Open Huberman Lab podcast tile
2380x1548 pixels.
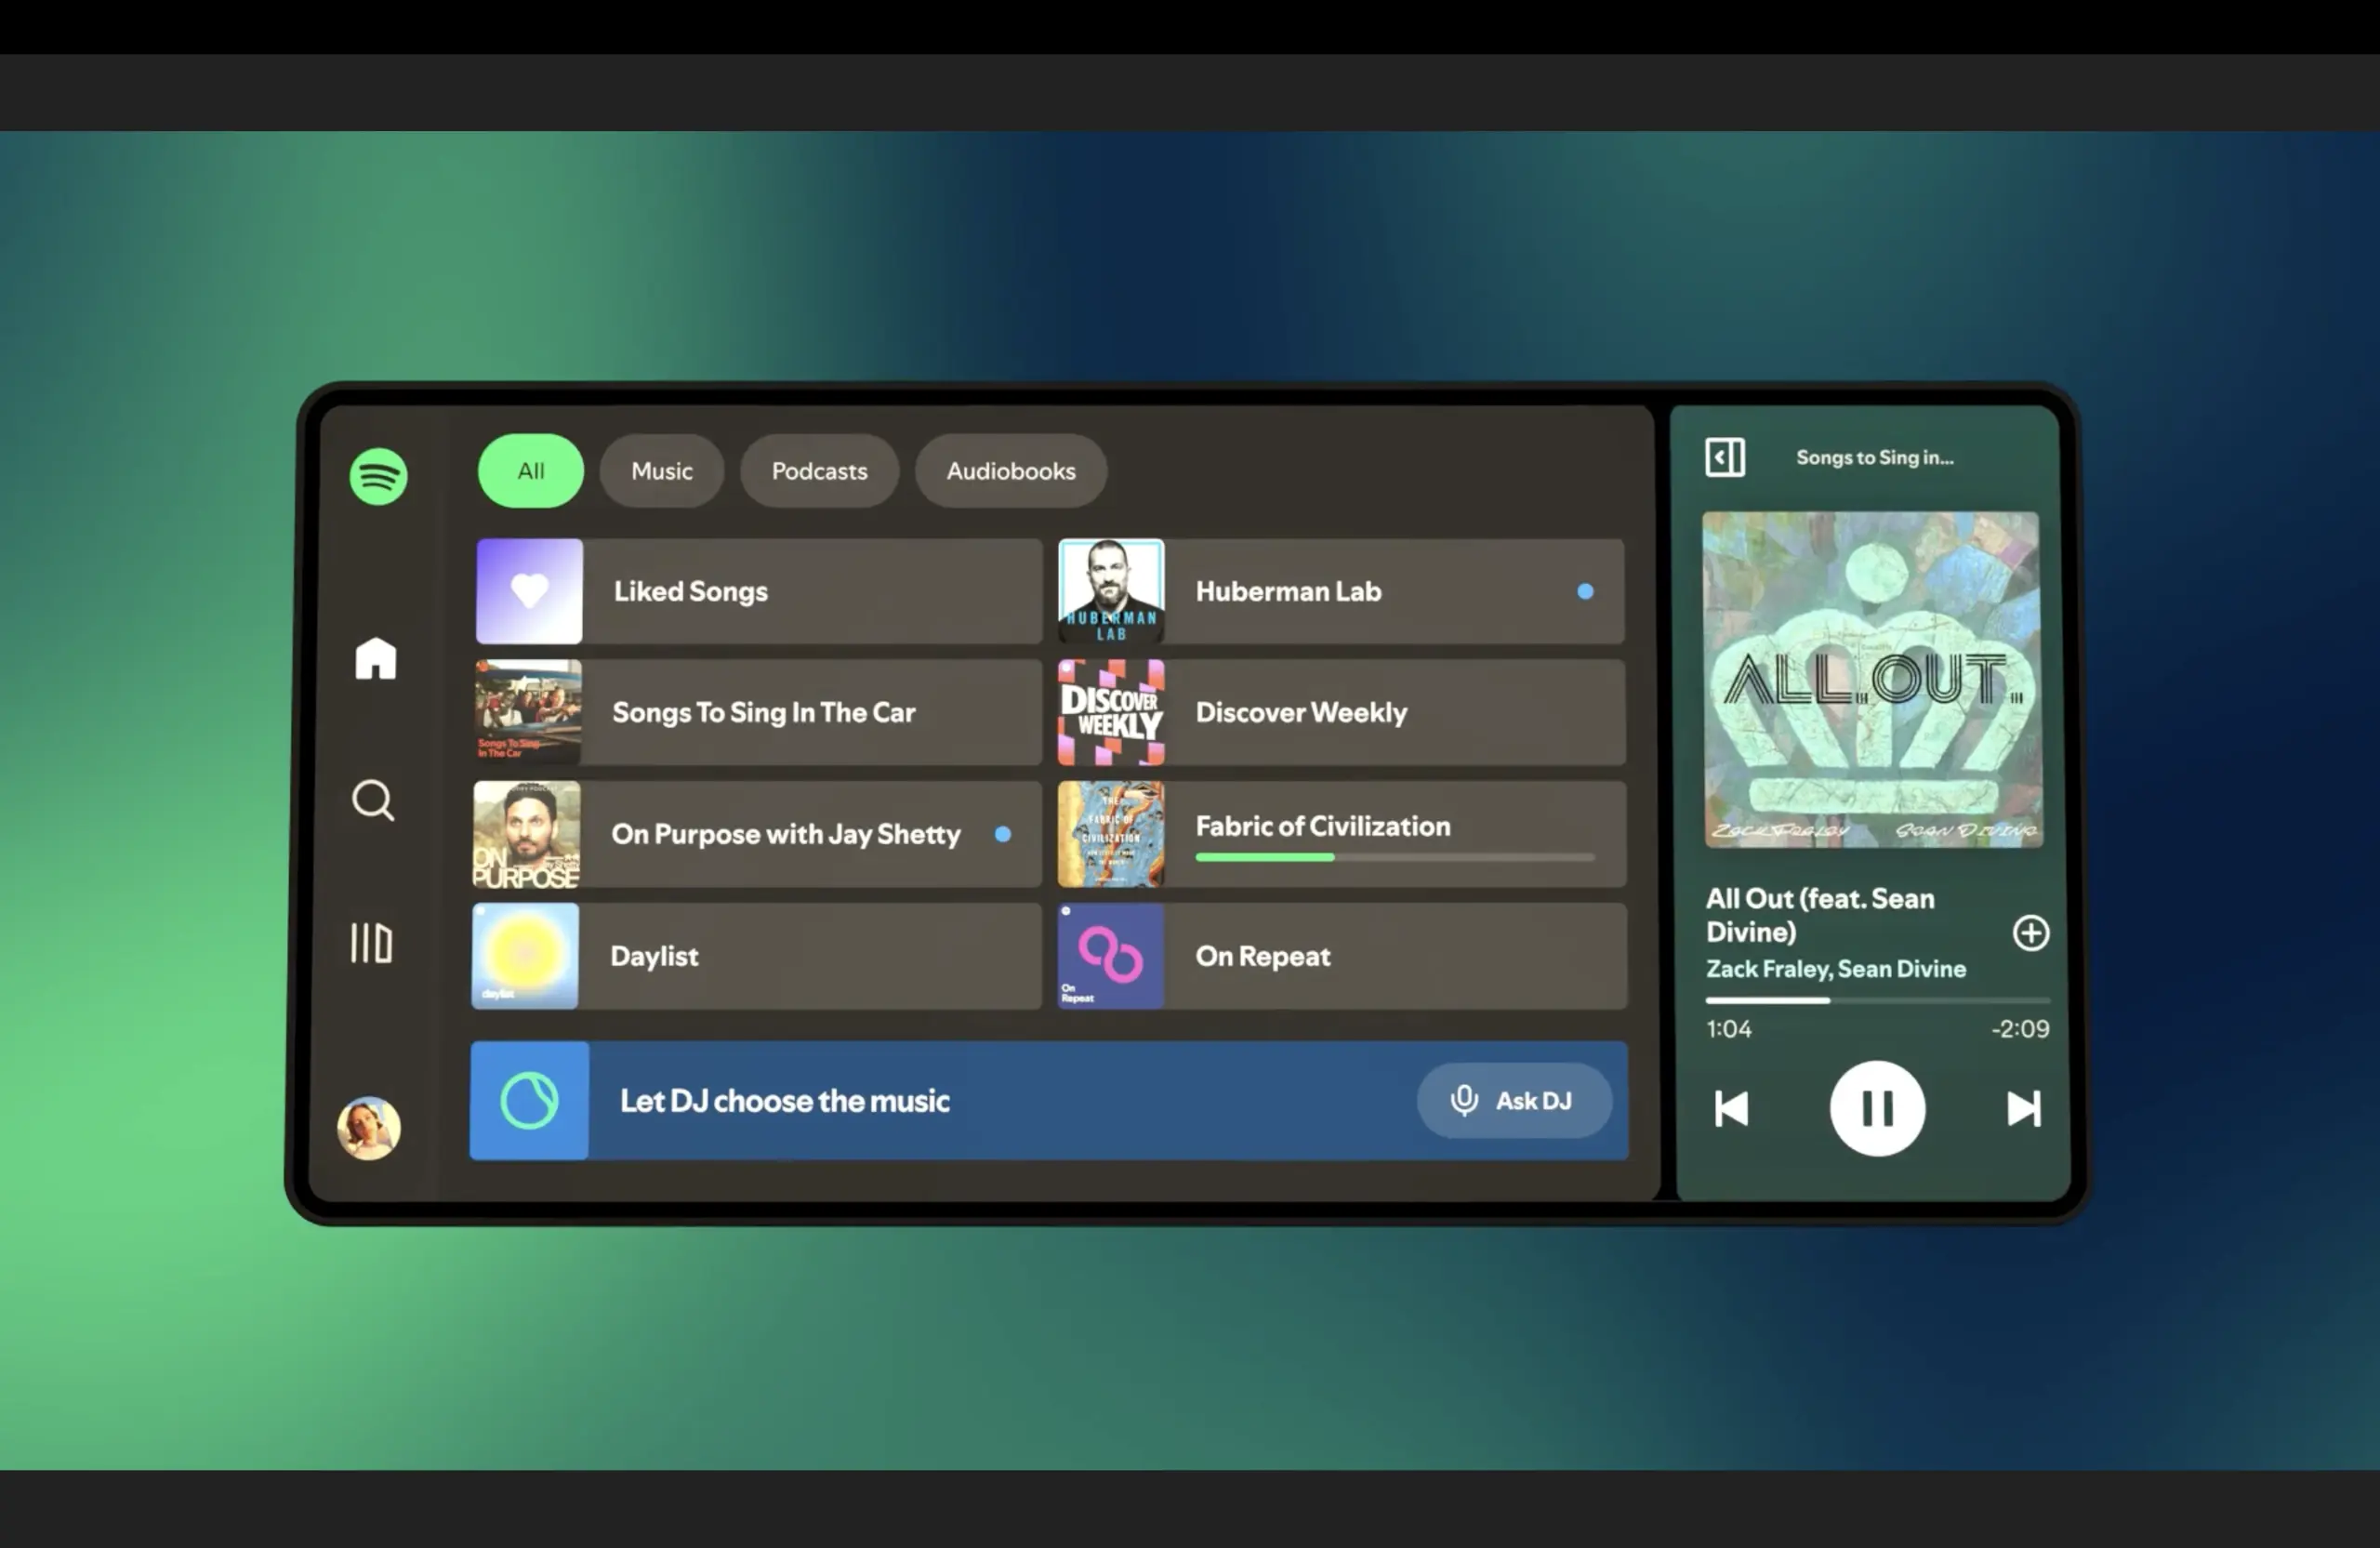tap(1341, 591)
